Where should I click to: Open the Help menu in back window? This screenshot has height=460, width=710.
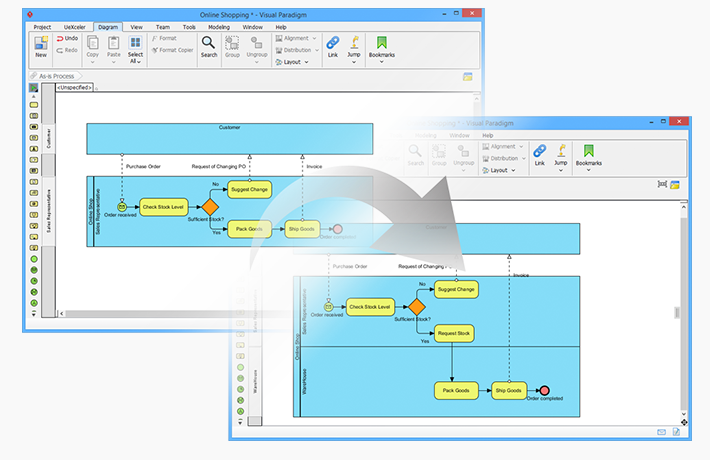281,27
